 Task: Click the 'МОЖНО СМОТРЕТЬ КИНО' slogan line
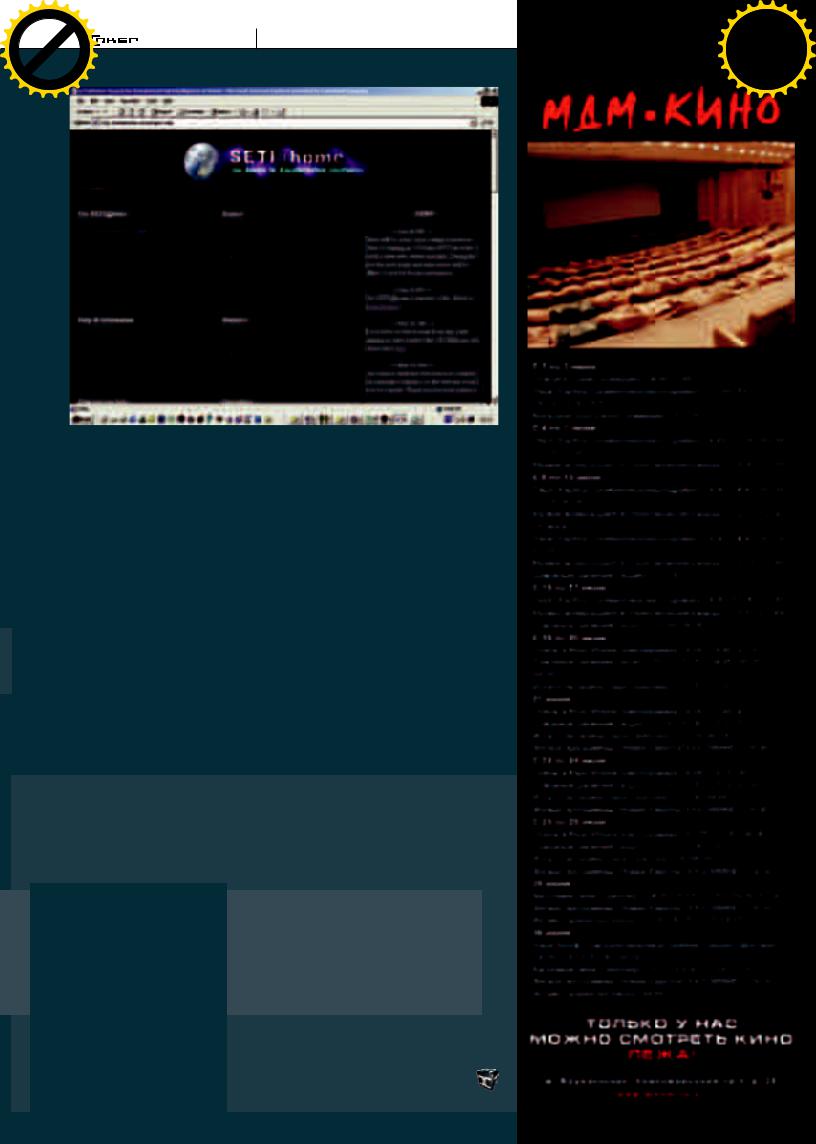pos(661,1039)
